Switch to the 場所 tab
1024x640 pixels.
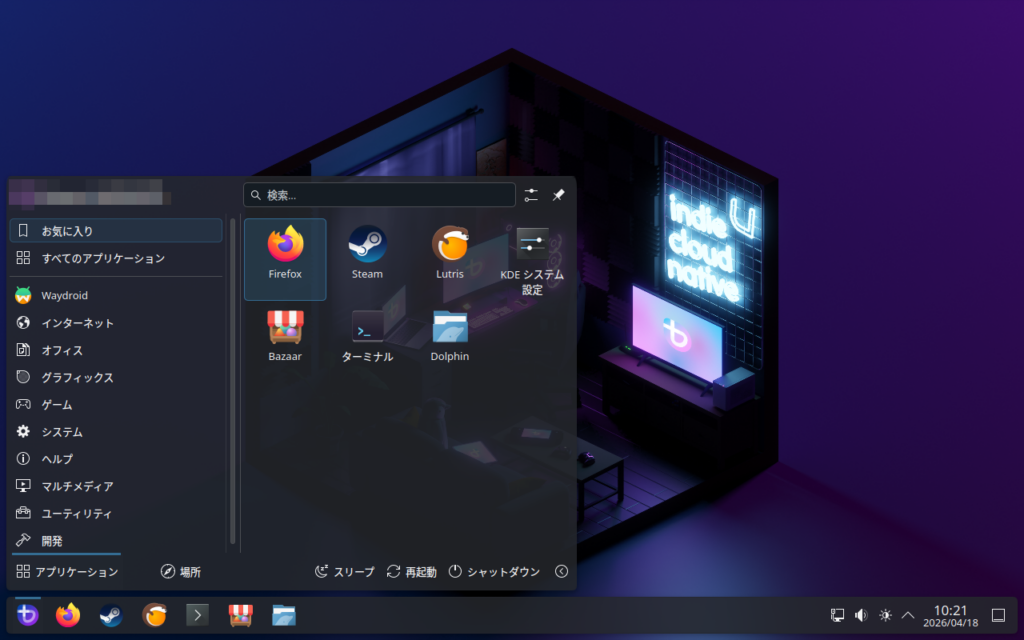(181, 572)
